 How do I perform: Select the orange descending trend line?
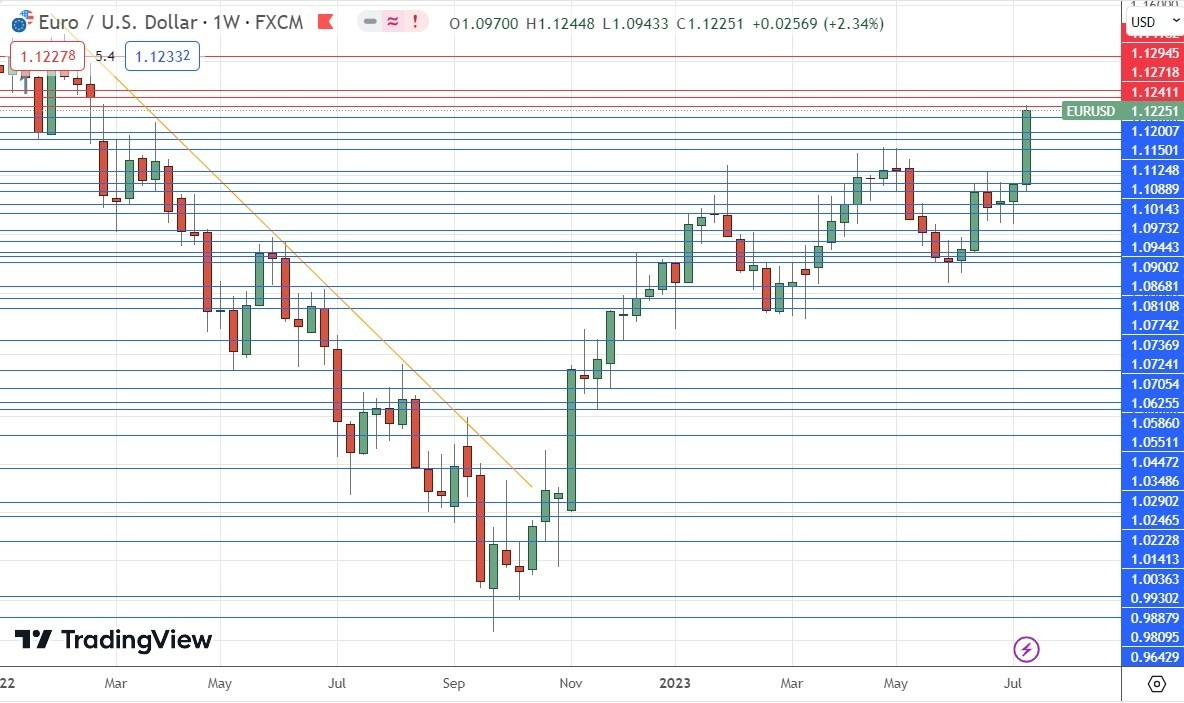click(x=300, y=260)
